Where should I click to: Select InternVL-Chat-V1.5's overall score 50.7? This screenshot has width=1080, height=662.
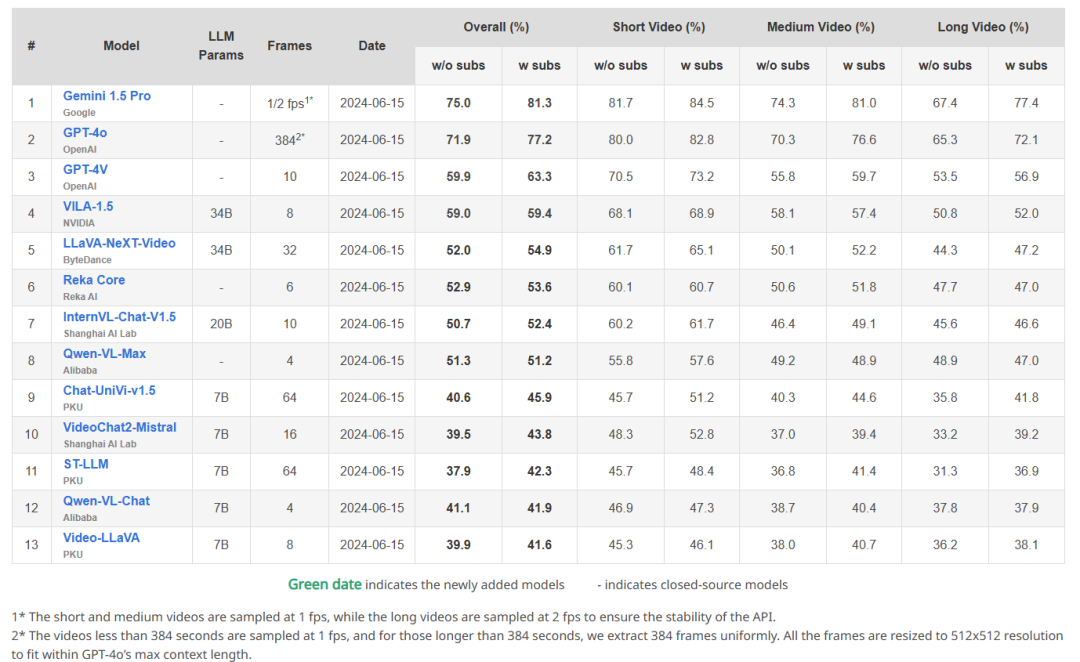point(458,324)
